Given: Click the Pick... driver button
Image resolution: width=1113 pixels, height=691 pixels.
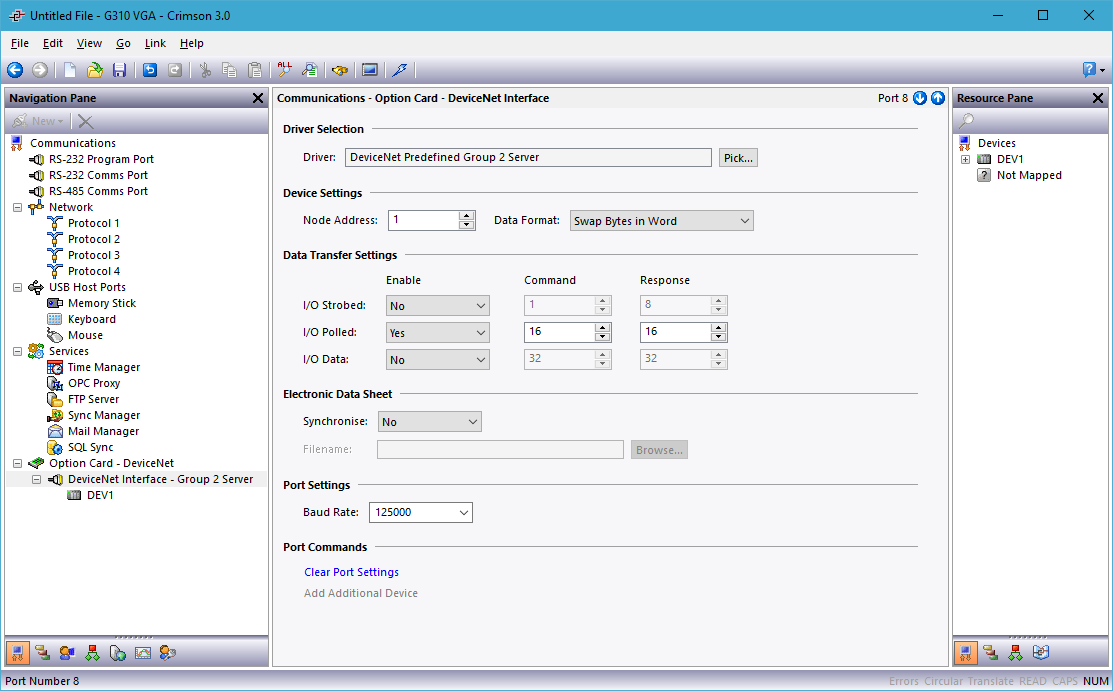Looking at the screenshot, I should click(x=738, y=158).
